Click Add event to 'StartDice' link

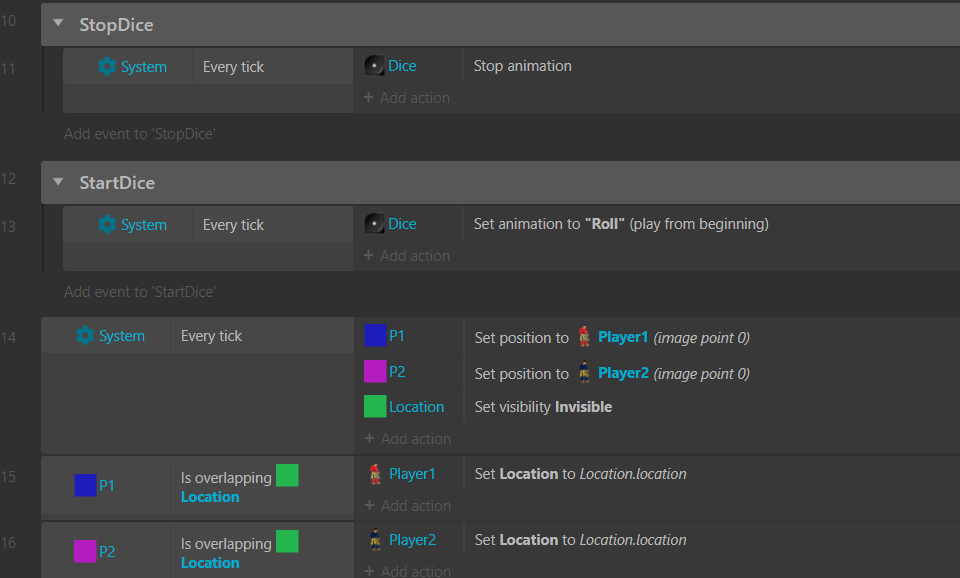coord(140,292)
